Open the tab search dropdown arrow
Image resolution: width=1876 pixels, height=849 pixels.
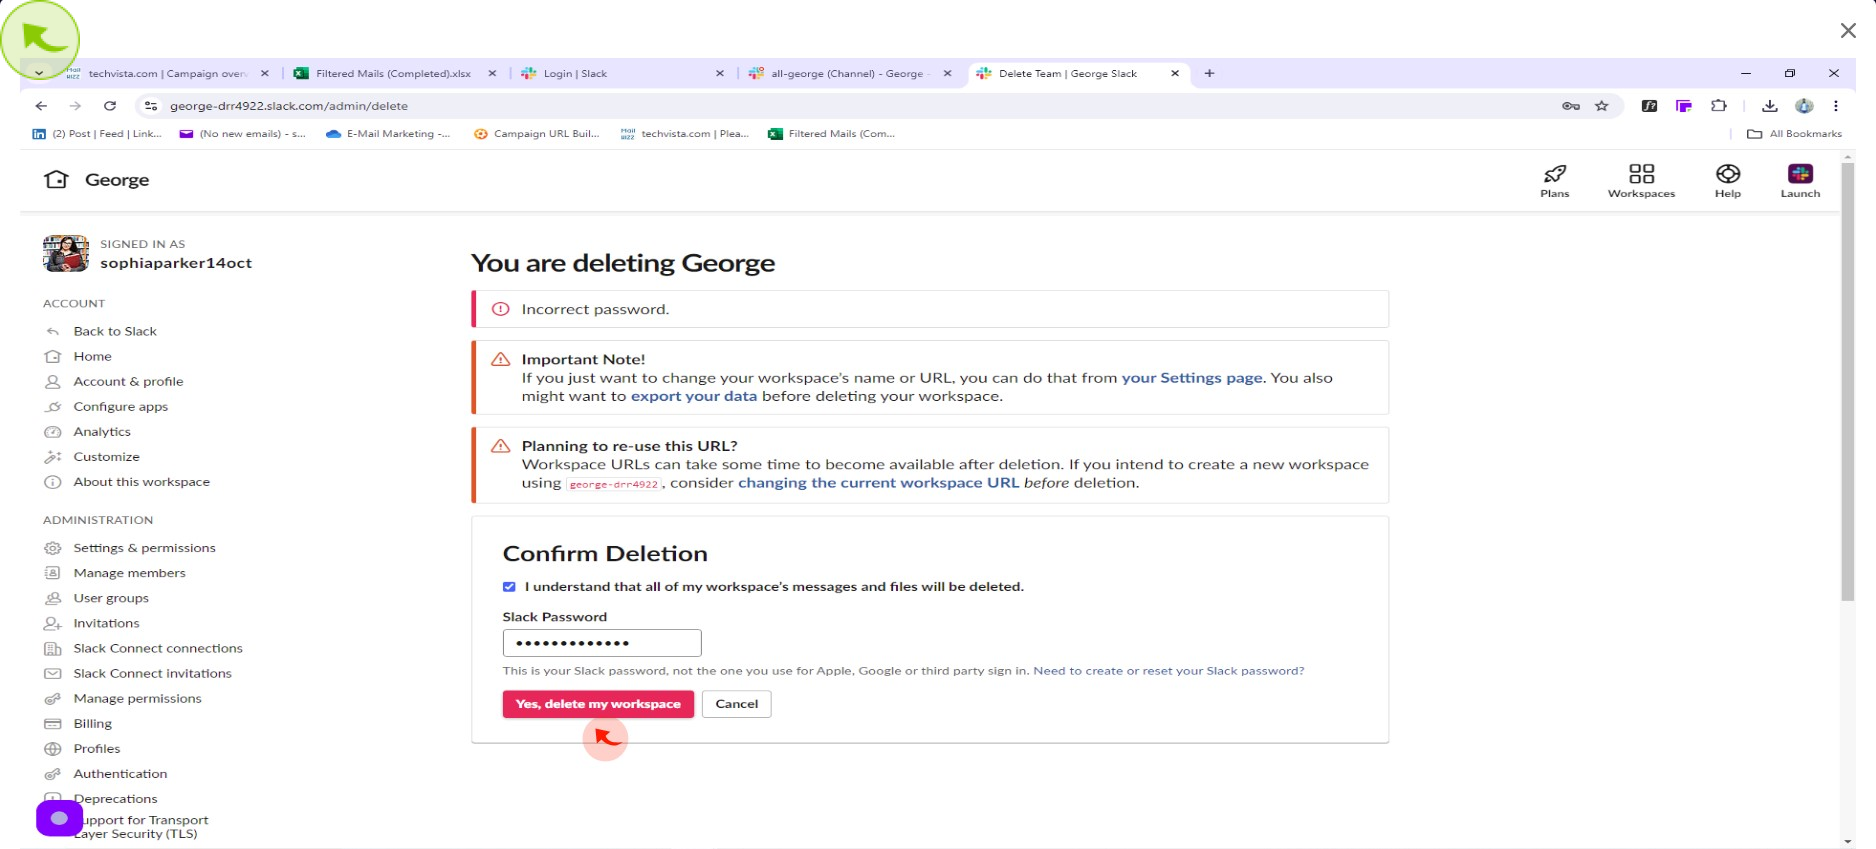pyautogui.click(x=38, y=73)
